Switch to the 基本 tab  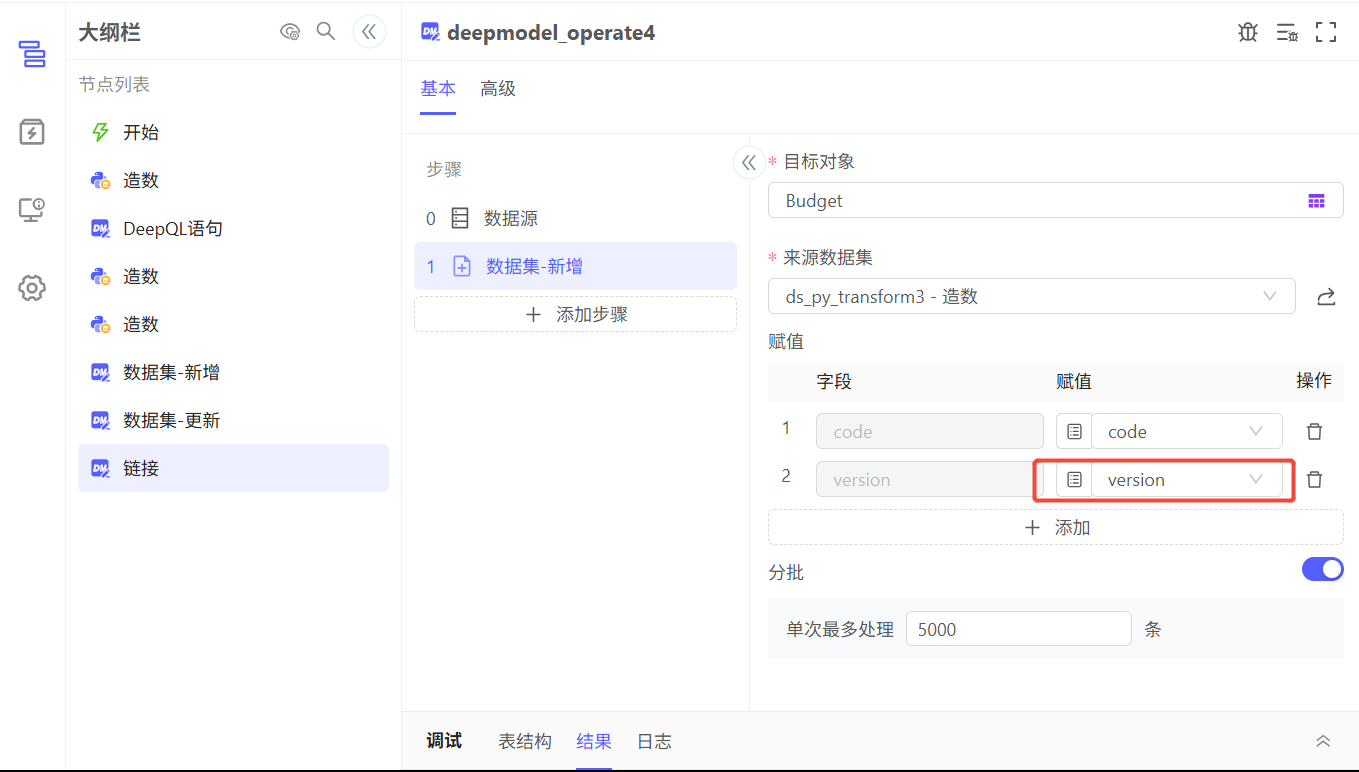click(438, 89)
